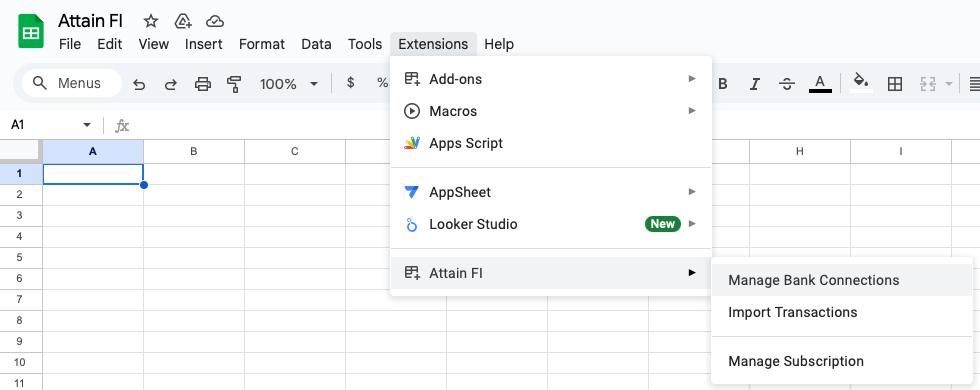Click the move to Drive folder icon
Viewport: 980px width, 390px height.
pyautogui.click(x=182, y=21)
